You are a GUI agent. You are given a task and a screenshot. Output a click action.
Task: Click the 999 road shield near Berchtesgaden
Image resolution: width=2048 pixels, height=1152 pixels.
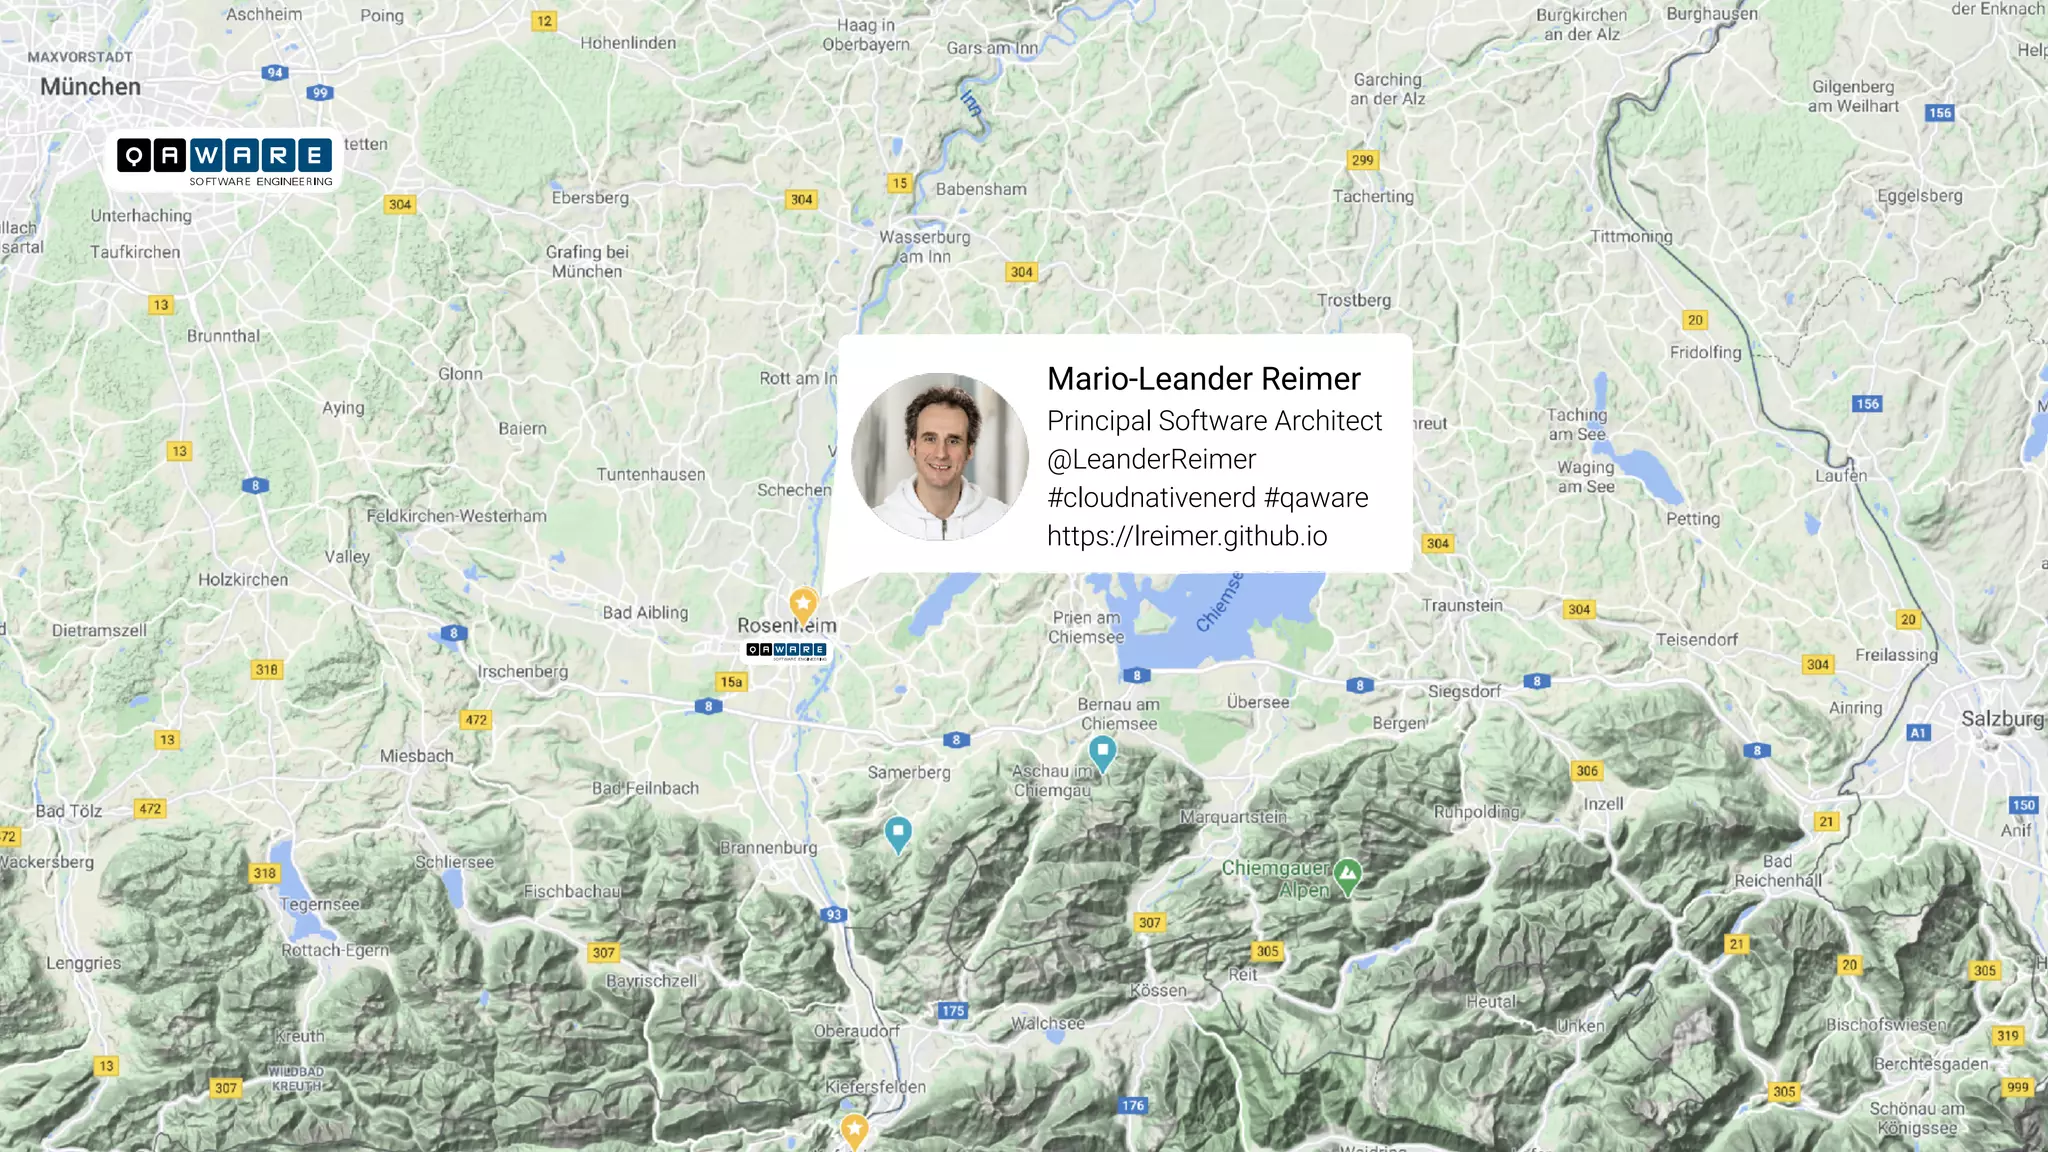(2018, 1087)
